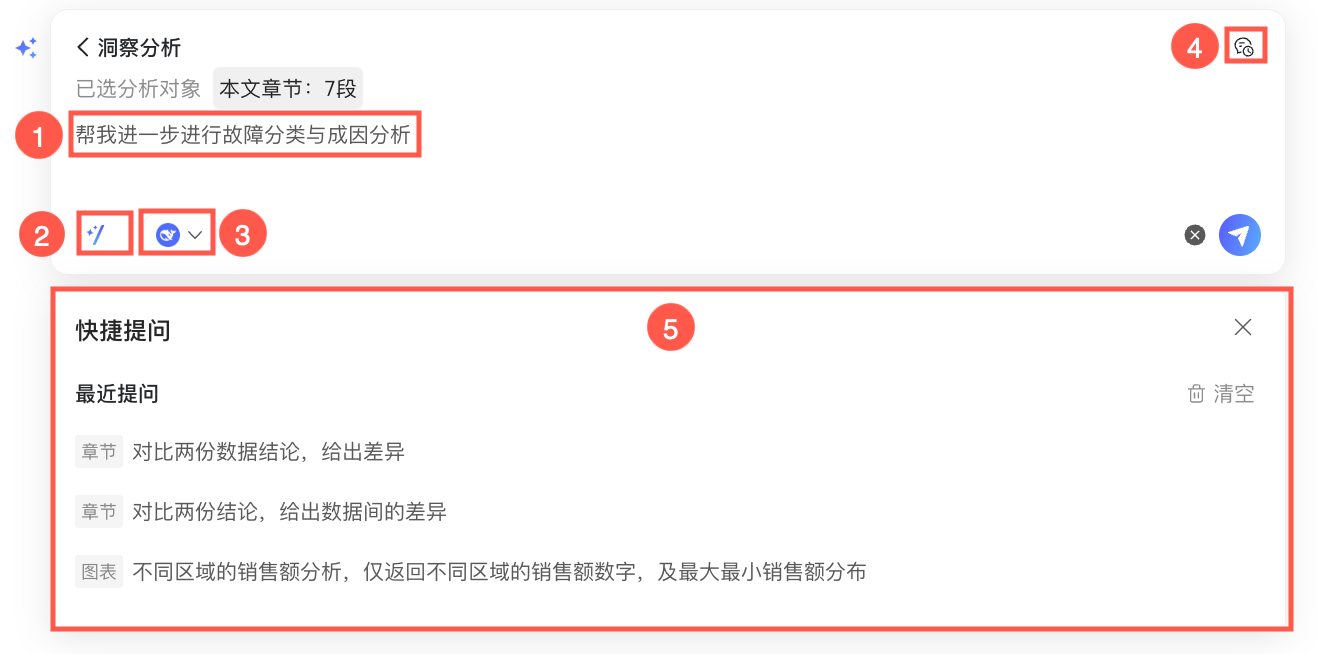
Task: Click the back arrow beside 洞察分析
Action: (x=83, y=47)
